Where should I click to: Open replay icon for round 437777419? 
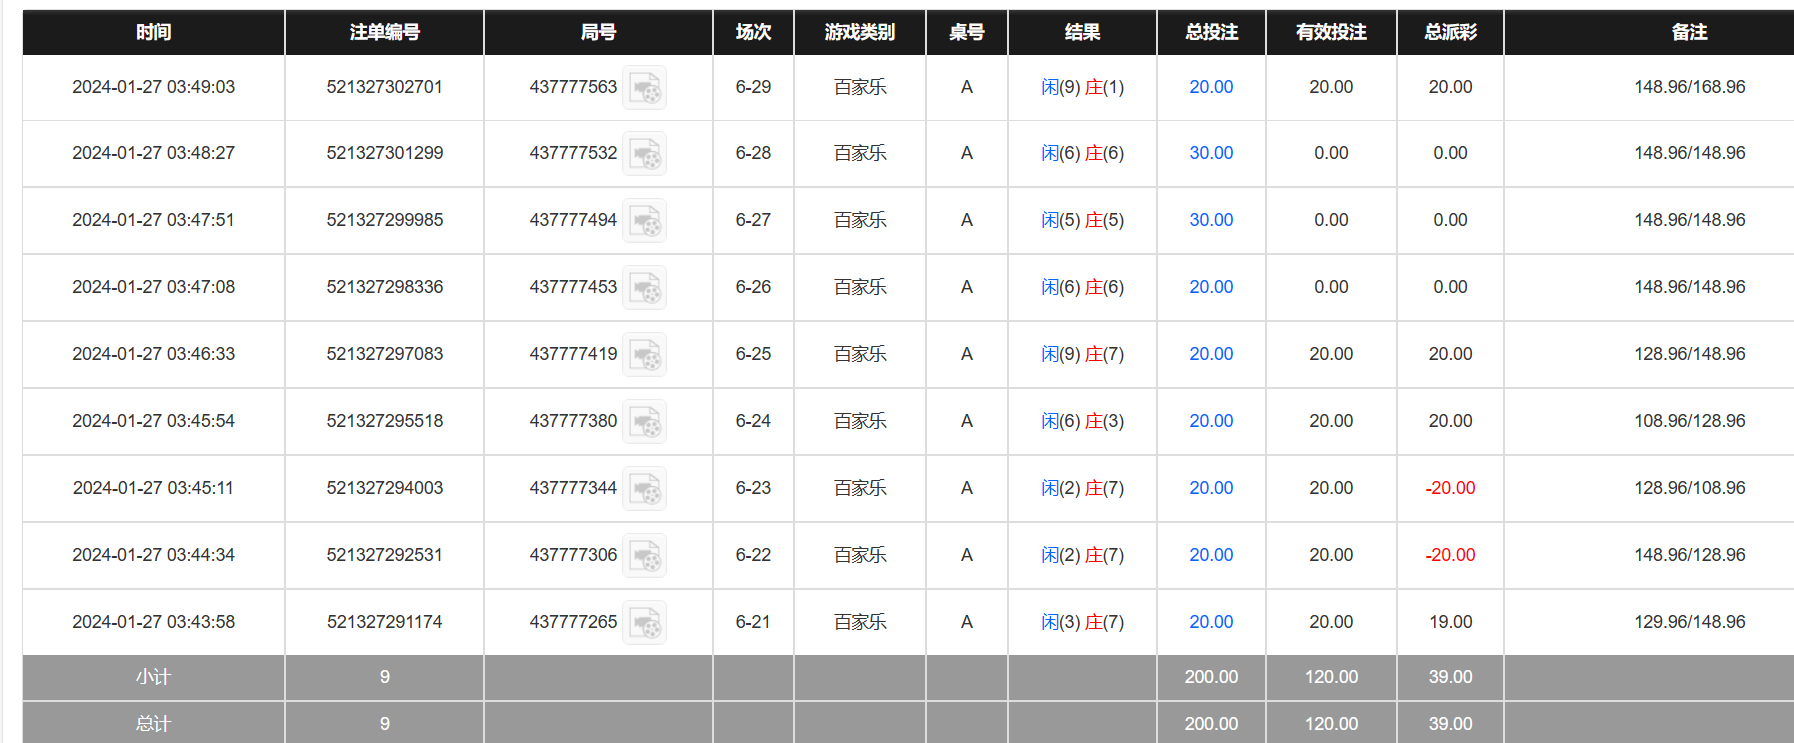coord(644,355)
